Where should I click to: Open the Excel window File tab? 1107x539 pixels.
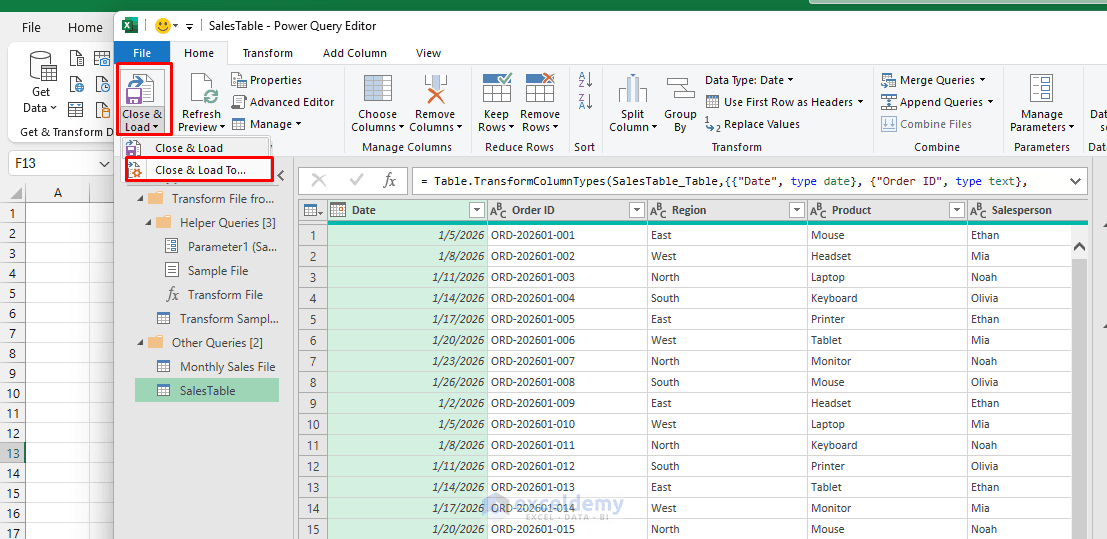click(x=31, y=28)
